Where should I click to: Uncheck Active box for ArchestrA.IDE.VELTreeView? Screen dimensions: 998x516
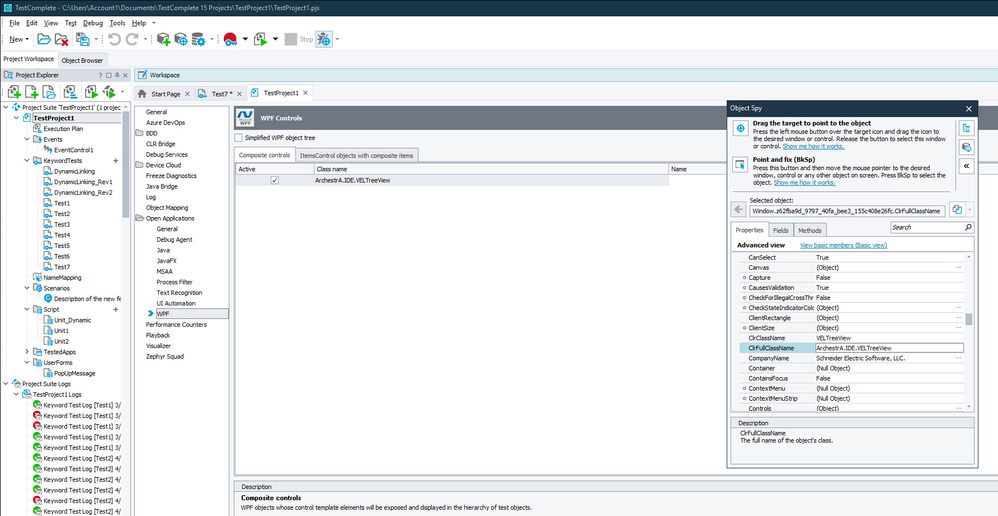pyautogui.click(x=274, y=181)
